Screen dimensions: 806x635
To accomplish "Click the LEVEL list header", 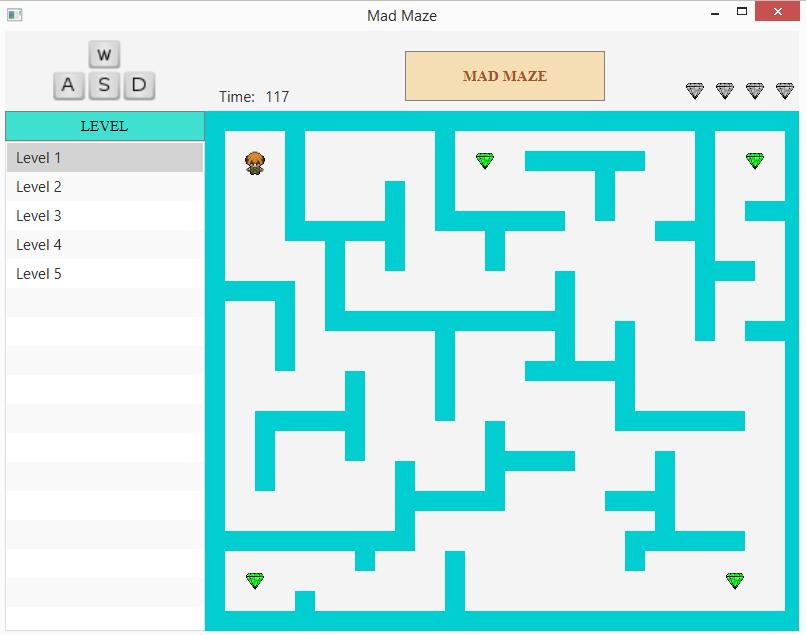I will point(104,126).
